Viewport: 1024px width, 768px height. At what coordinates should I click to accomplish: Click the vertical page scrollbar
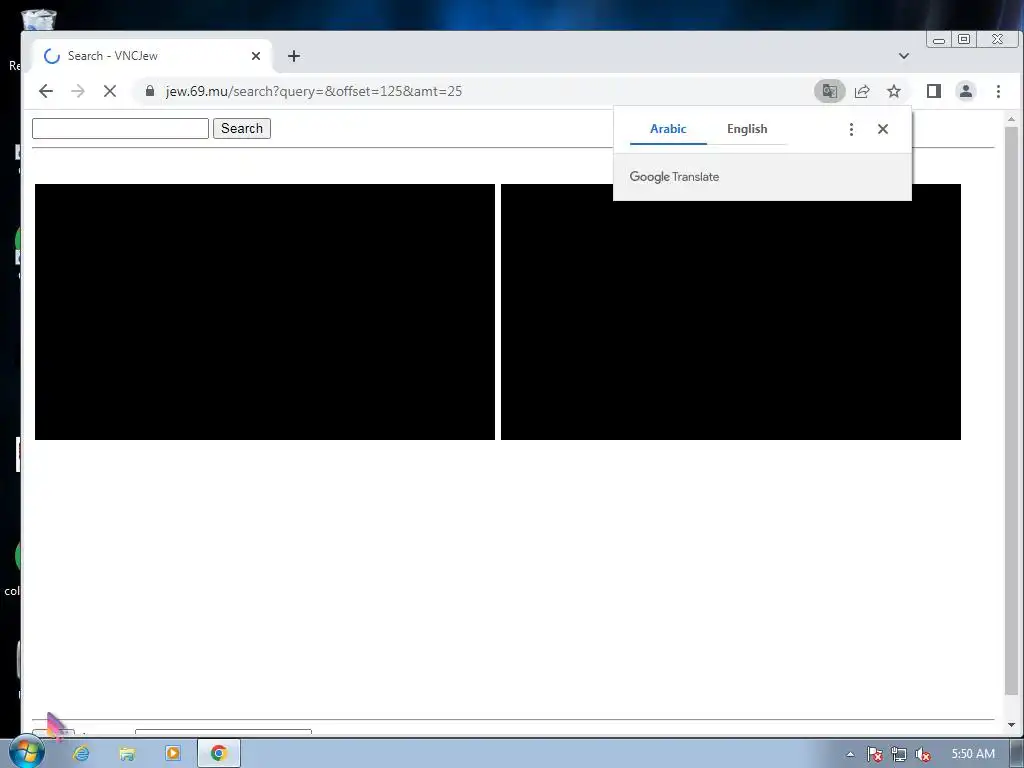[1011, 411]
